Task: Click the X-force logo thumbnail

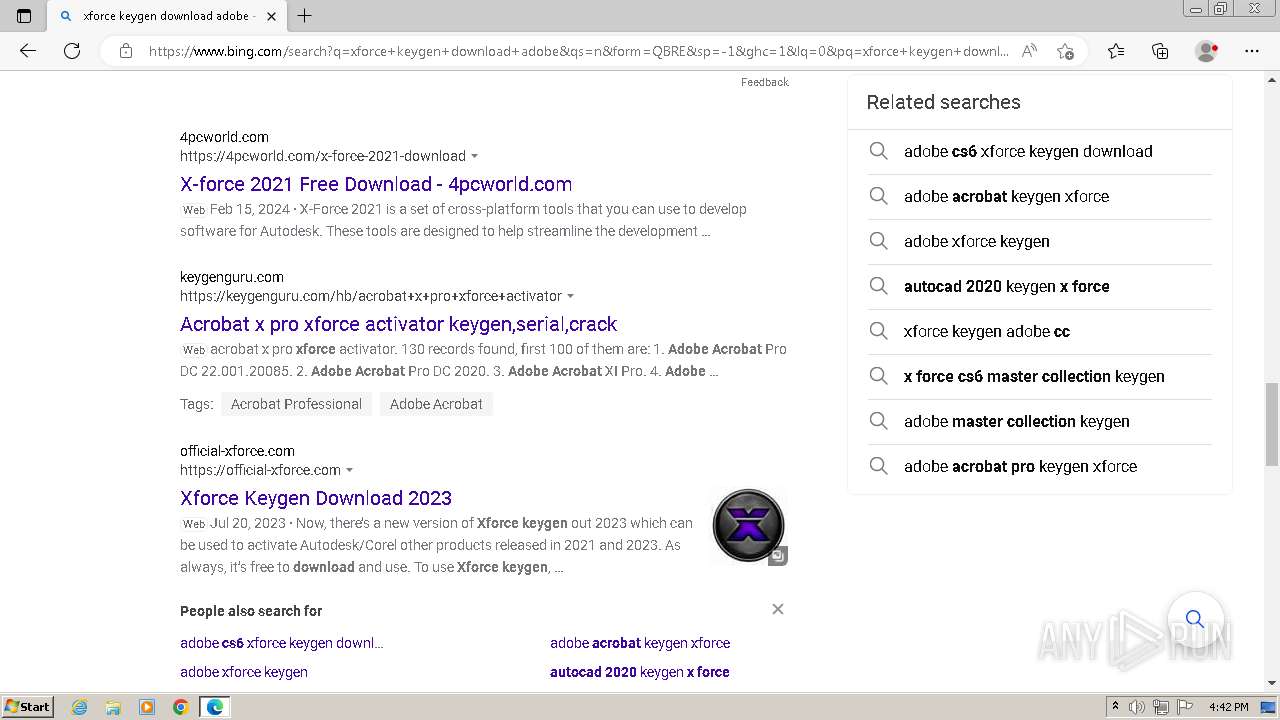Action: coord(748,525)
